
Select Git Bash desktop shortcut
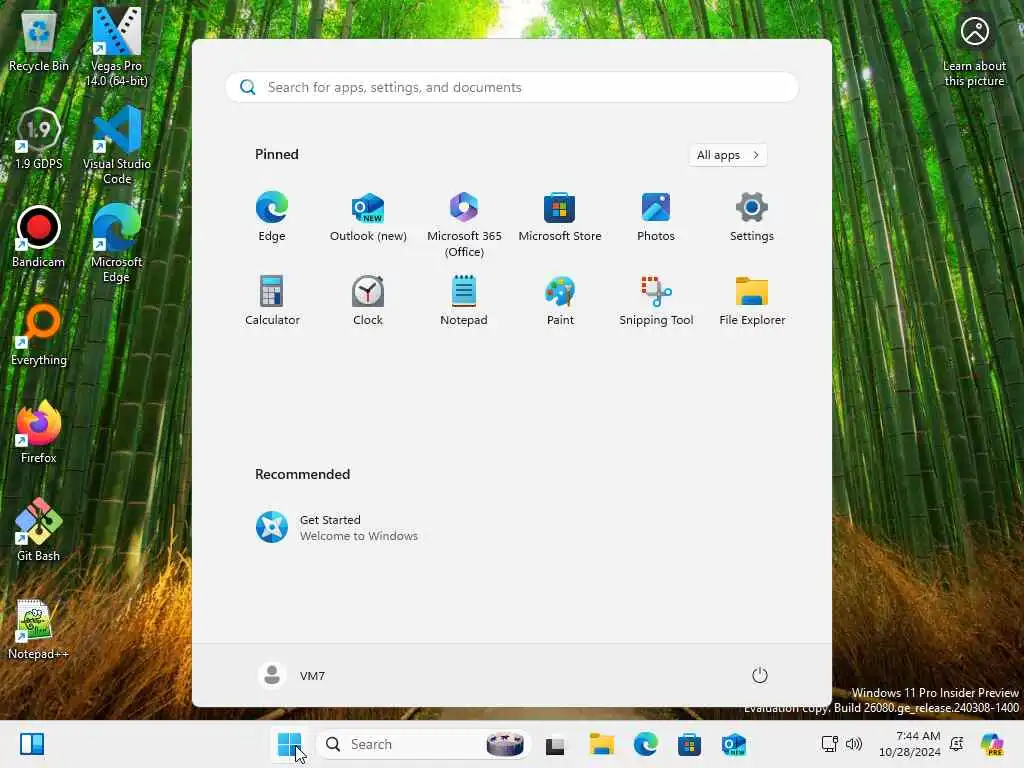point(39,530)
